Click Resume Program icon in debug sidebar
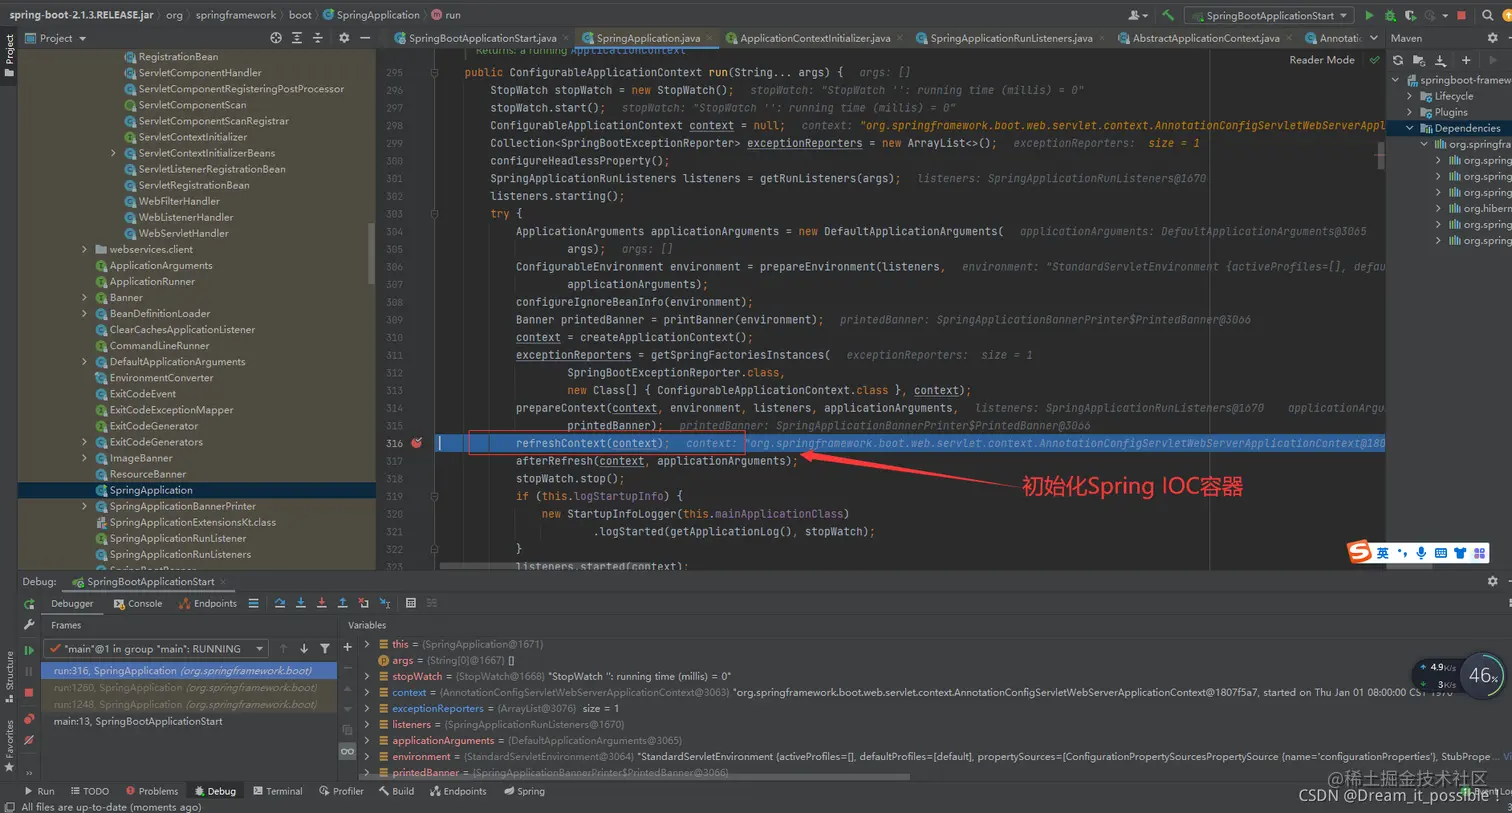The height and width of the screenshot is (813, 1512). (29, 650)
